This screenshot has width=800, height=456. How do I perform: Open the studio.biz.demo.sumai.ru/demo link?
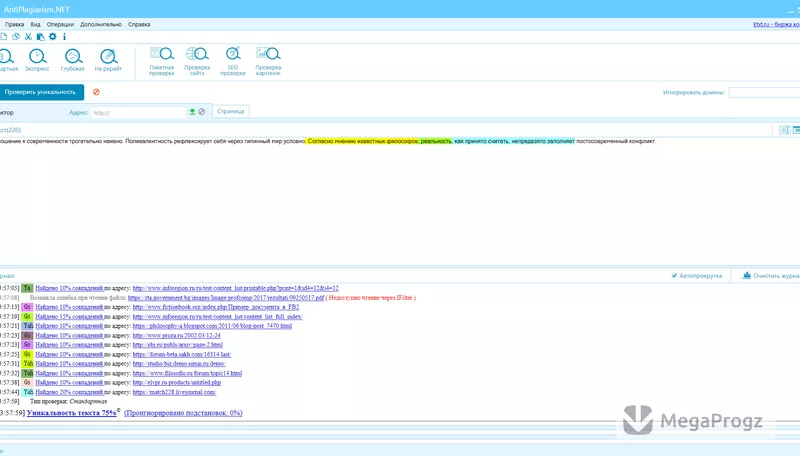pos(179,364)
